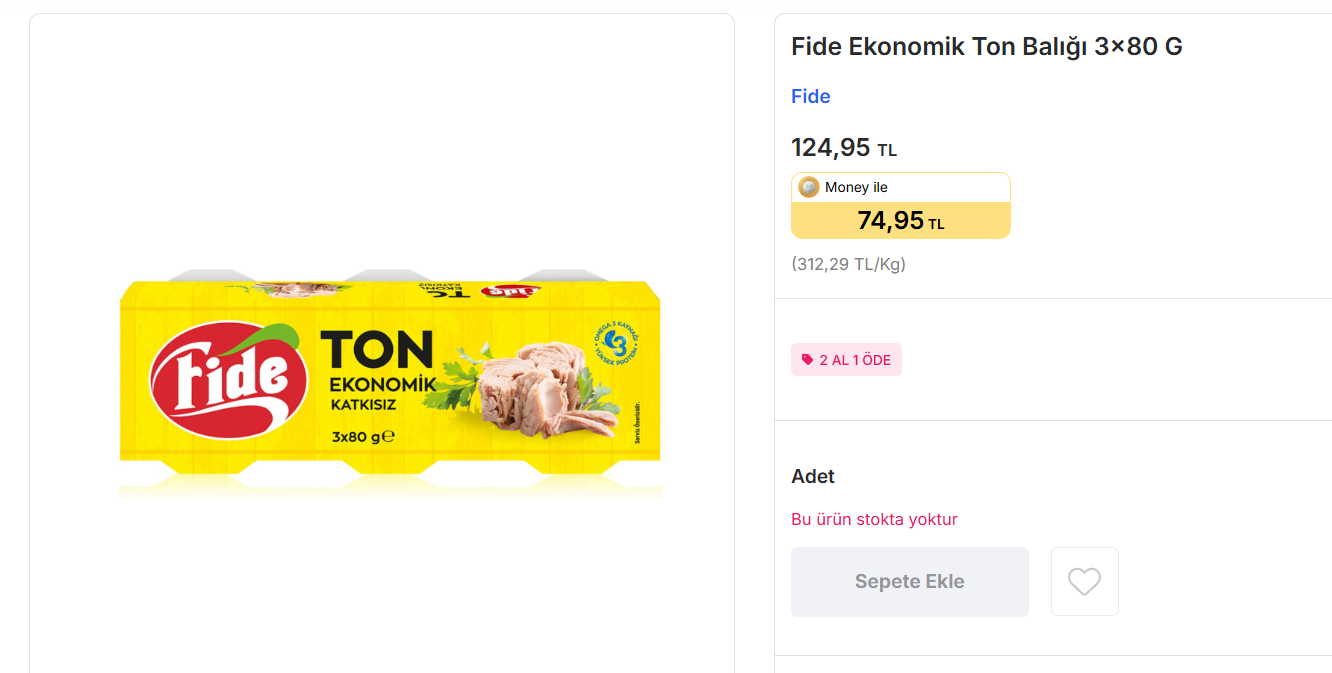Viewport: 1332px width, 673px height.
Task: Click the EKONOMİK text on package
Action: pos(382,385)
